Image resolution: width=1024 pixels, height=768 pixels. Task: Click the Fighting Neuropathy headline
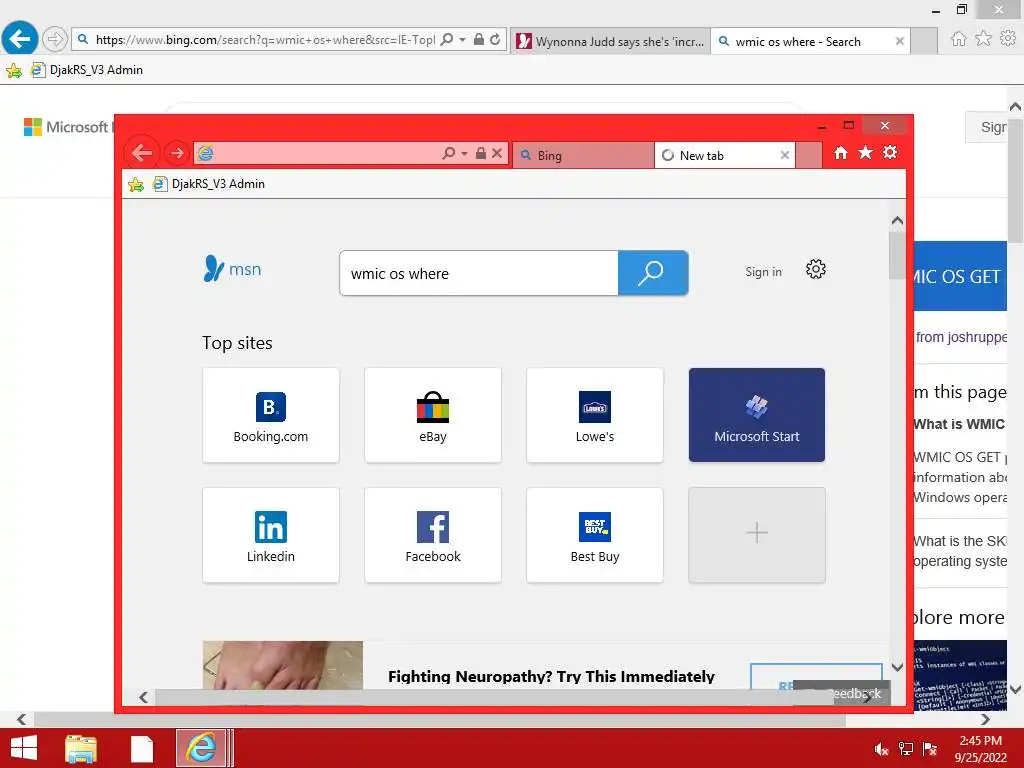pyautogui.click(x=551, y=677)
